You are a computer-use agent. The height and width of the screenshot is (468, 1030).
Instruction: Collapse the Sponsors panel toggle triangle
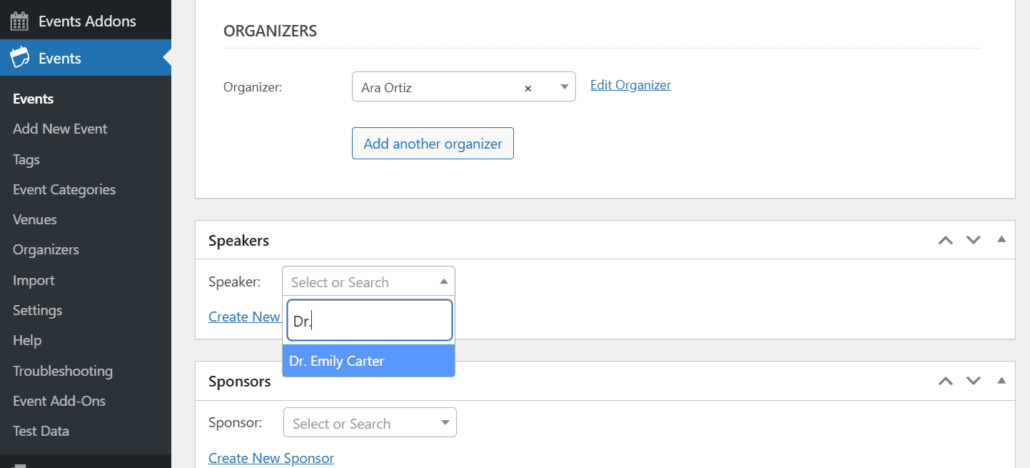coord(1000,381)
